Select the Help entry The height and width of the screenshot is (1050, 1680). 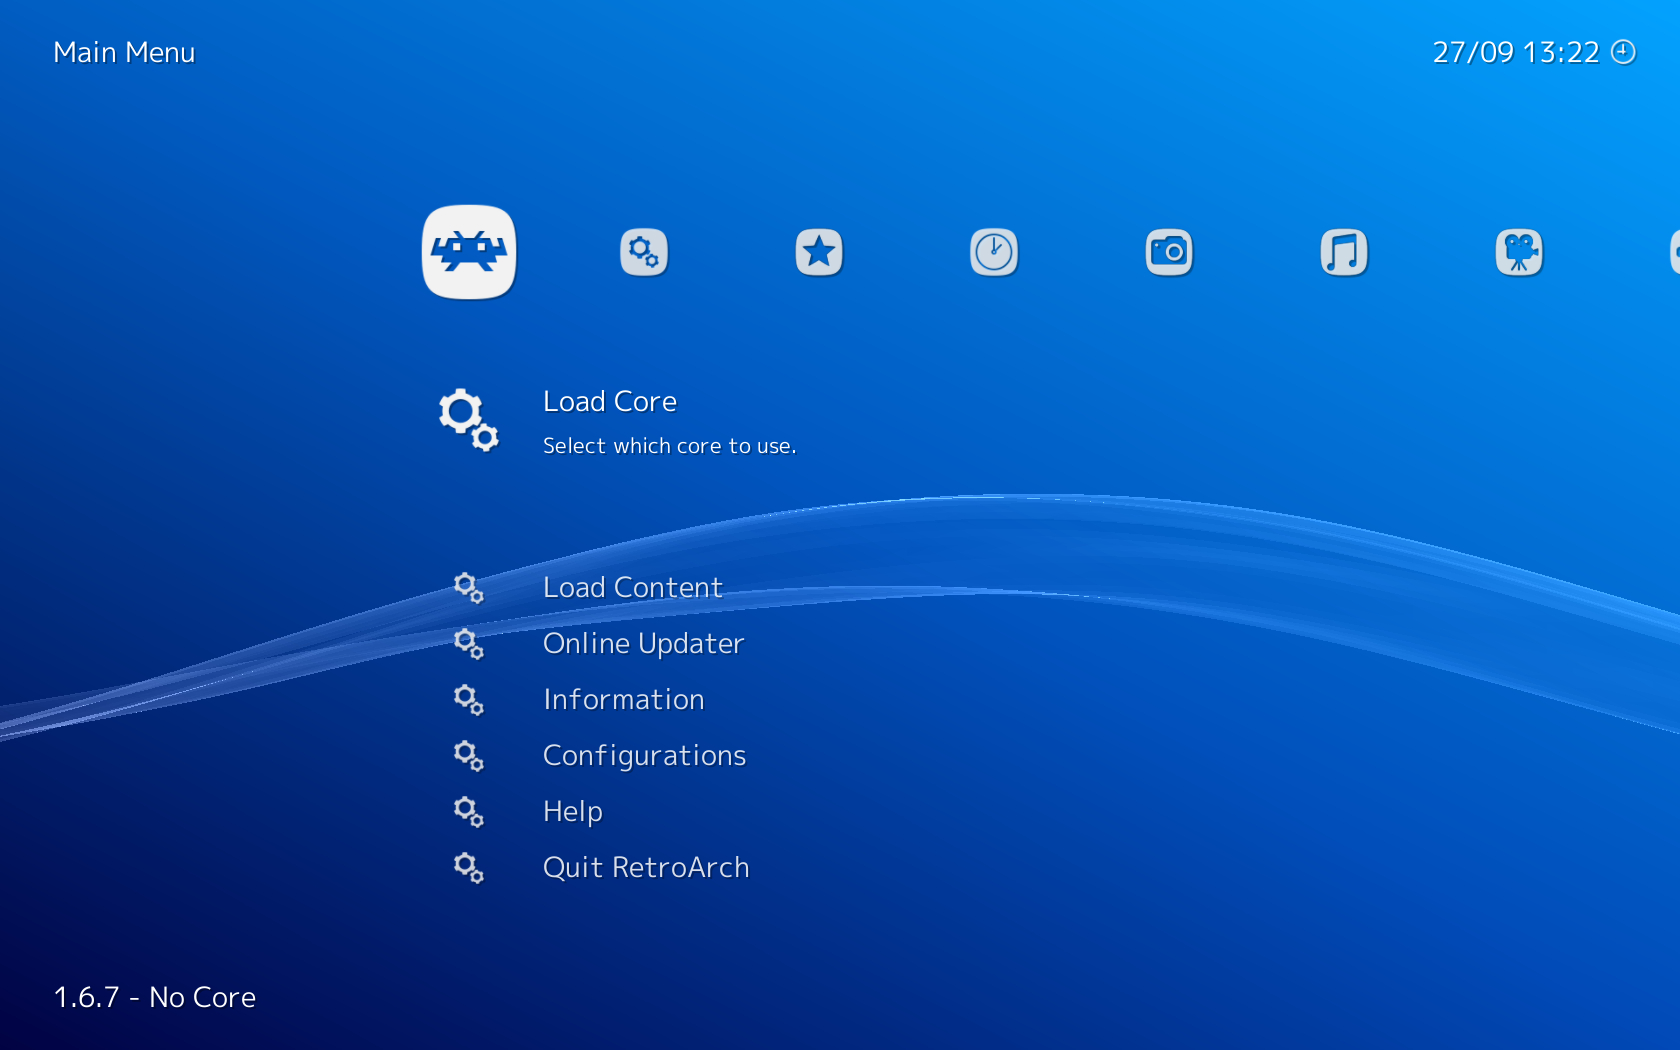(x=572, y=811)
